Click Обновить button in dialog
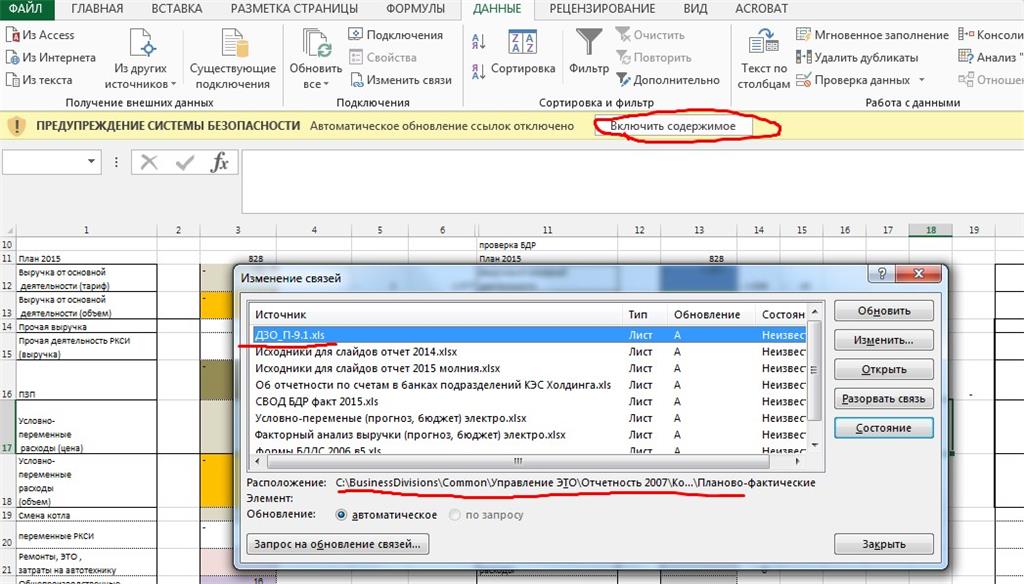Image resolution: width=1024 pixels, height=584 pixels. pos(884,311)
